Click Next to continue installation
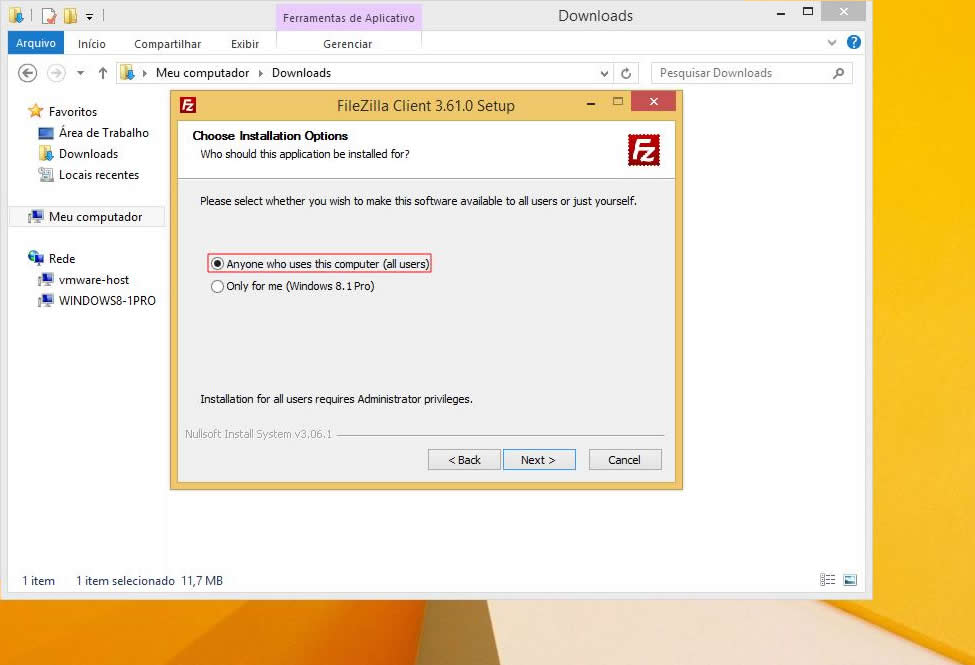The width and height of the screenshot is (975, 665). [x=538, y=460]
